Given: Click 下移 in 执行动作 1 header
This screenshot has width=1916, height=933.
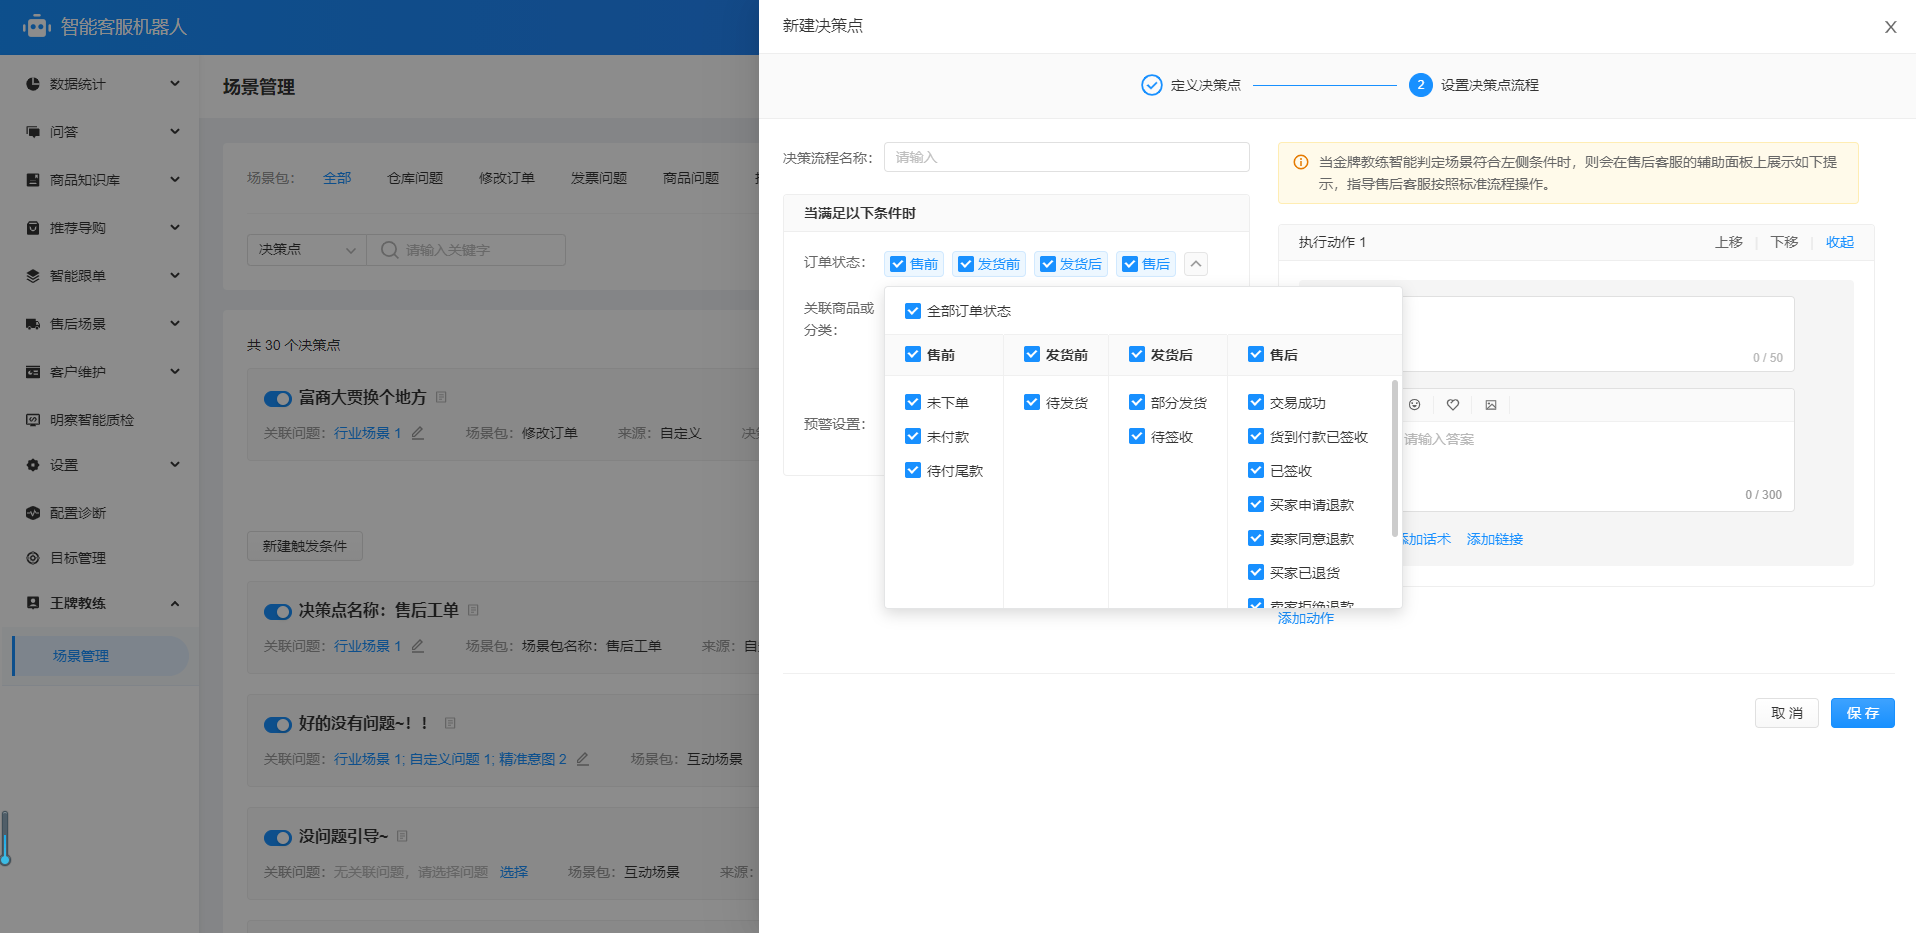Looking at the screenshot, I should coord(1784,242).
